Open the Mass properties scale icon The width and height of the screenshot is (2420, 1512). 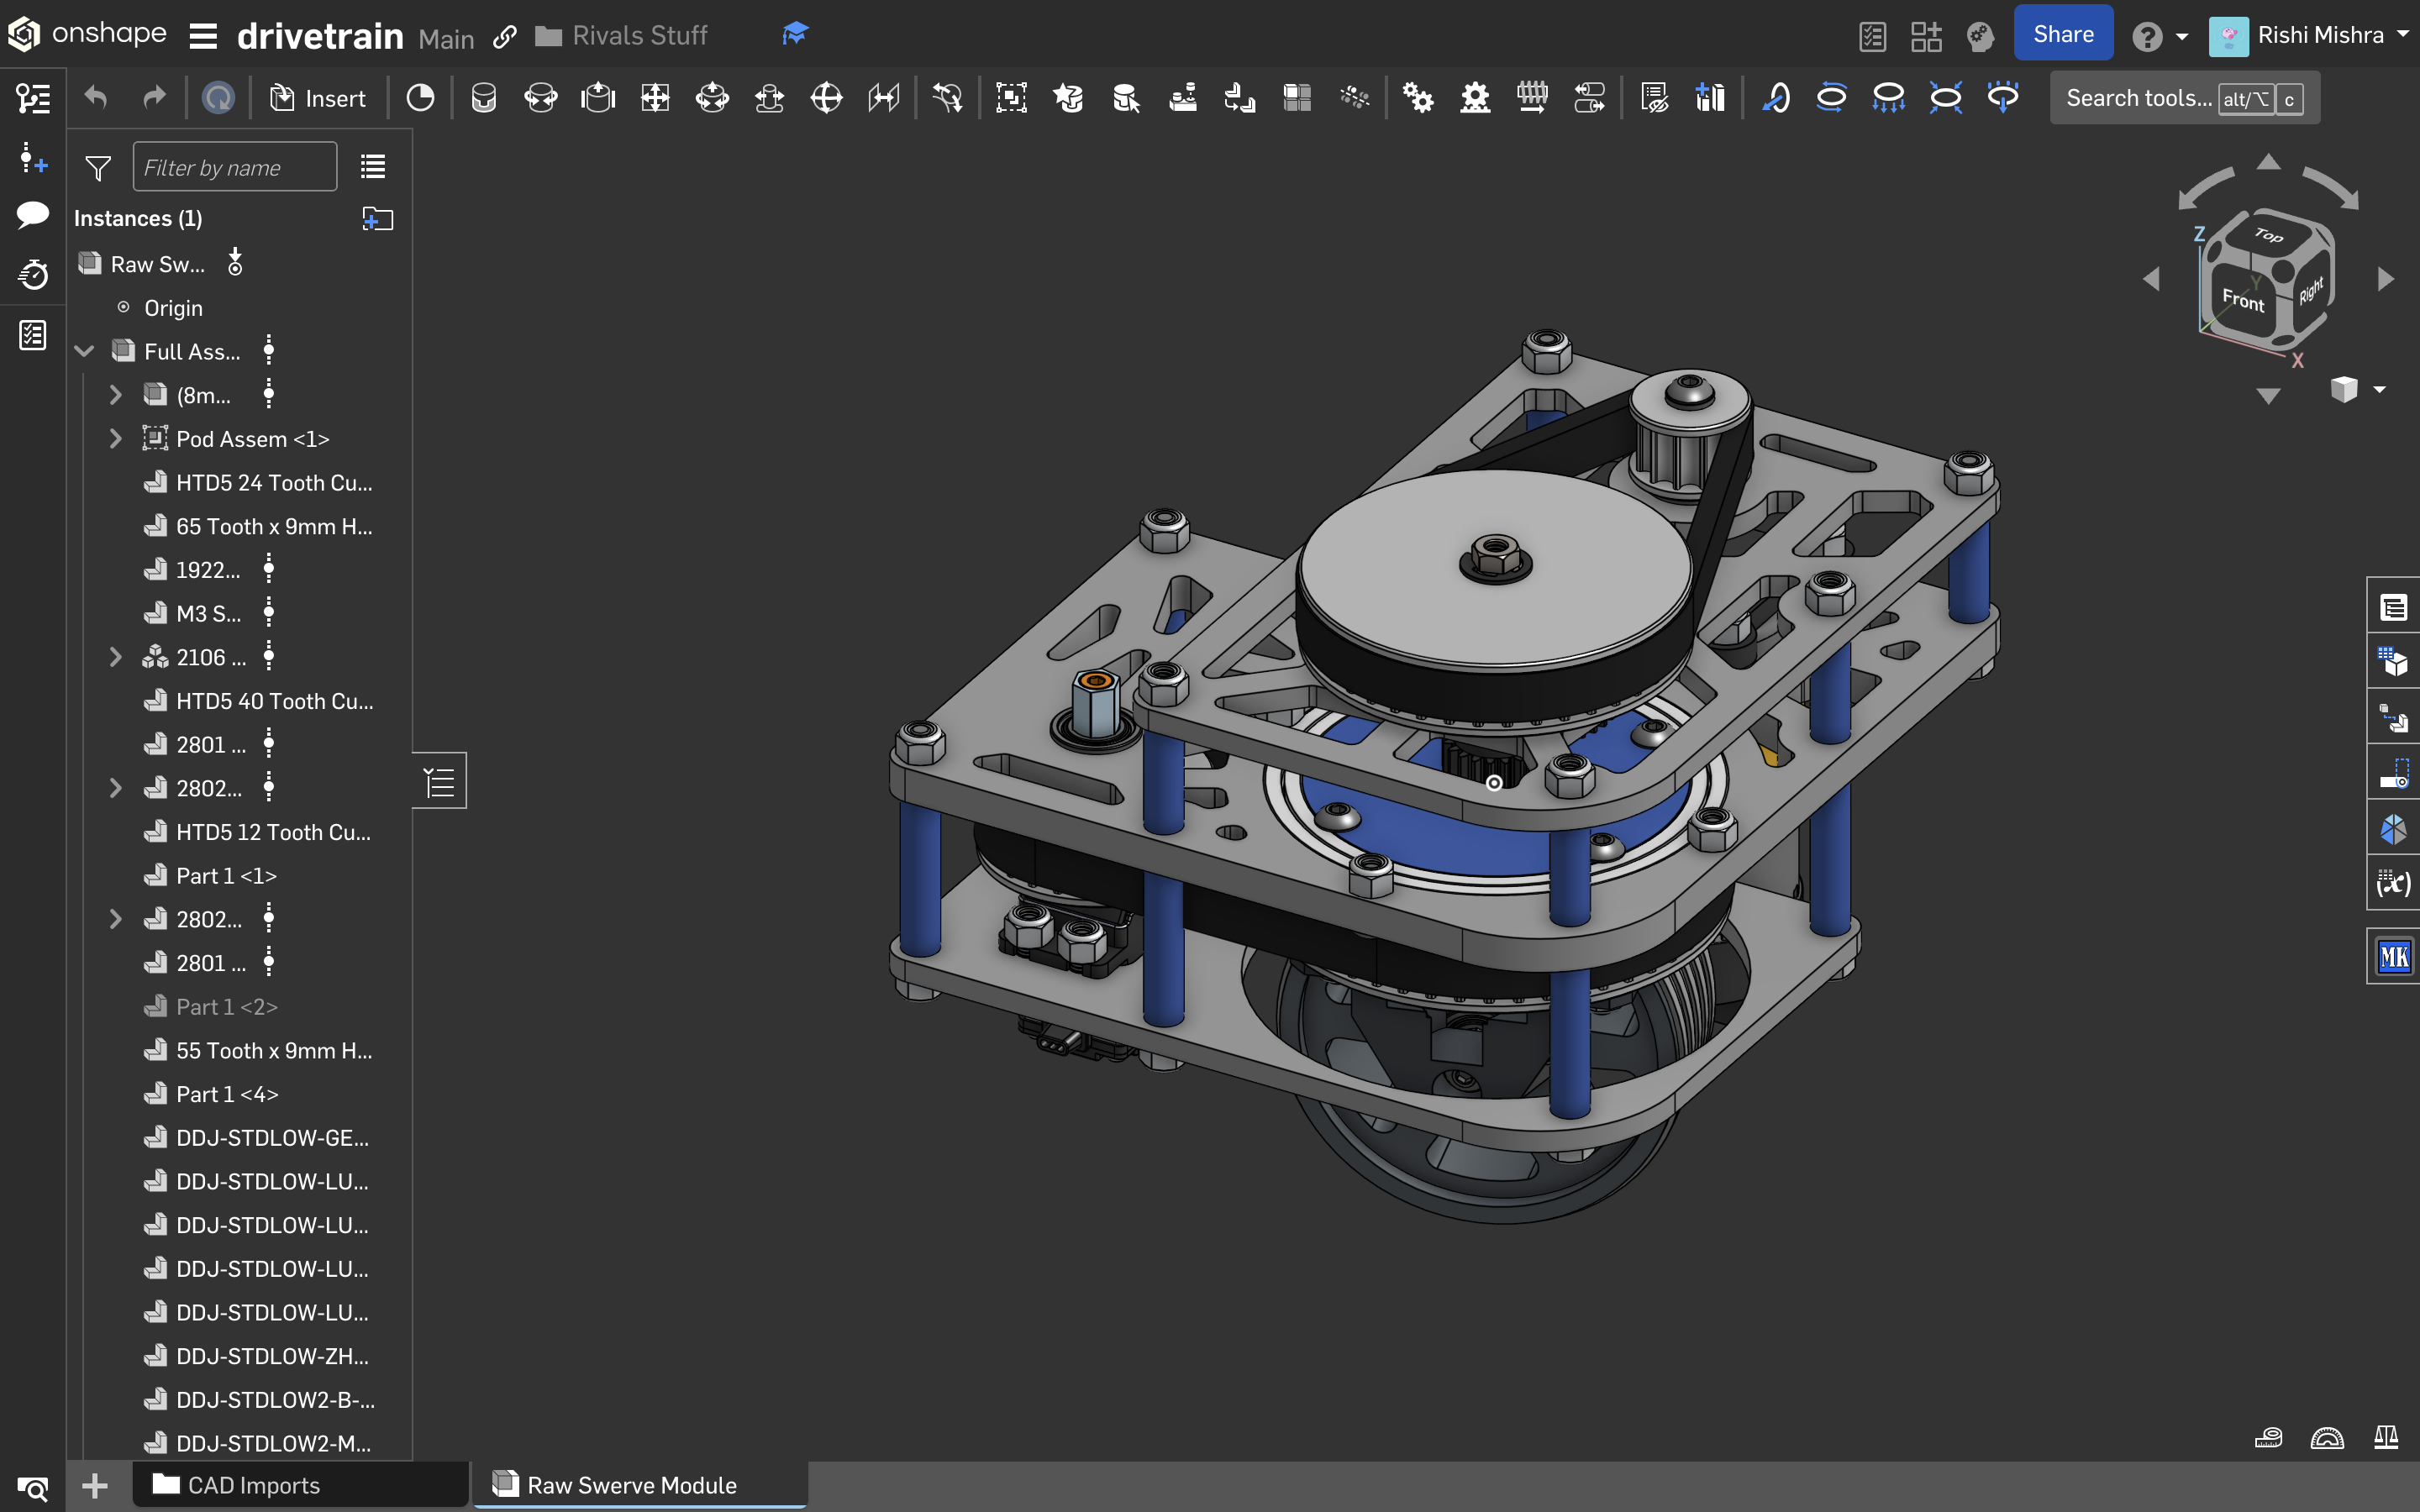coord(2386,1438)
